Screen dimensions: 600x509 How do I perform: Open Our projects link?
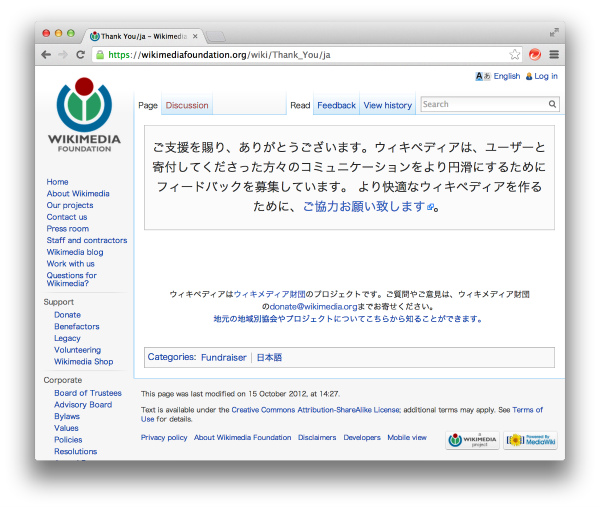[70, 206]
